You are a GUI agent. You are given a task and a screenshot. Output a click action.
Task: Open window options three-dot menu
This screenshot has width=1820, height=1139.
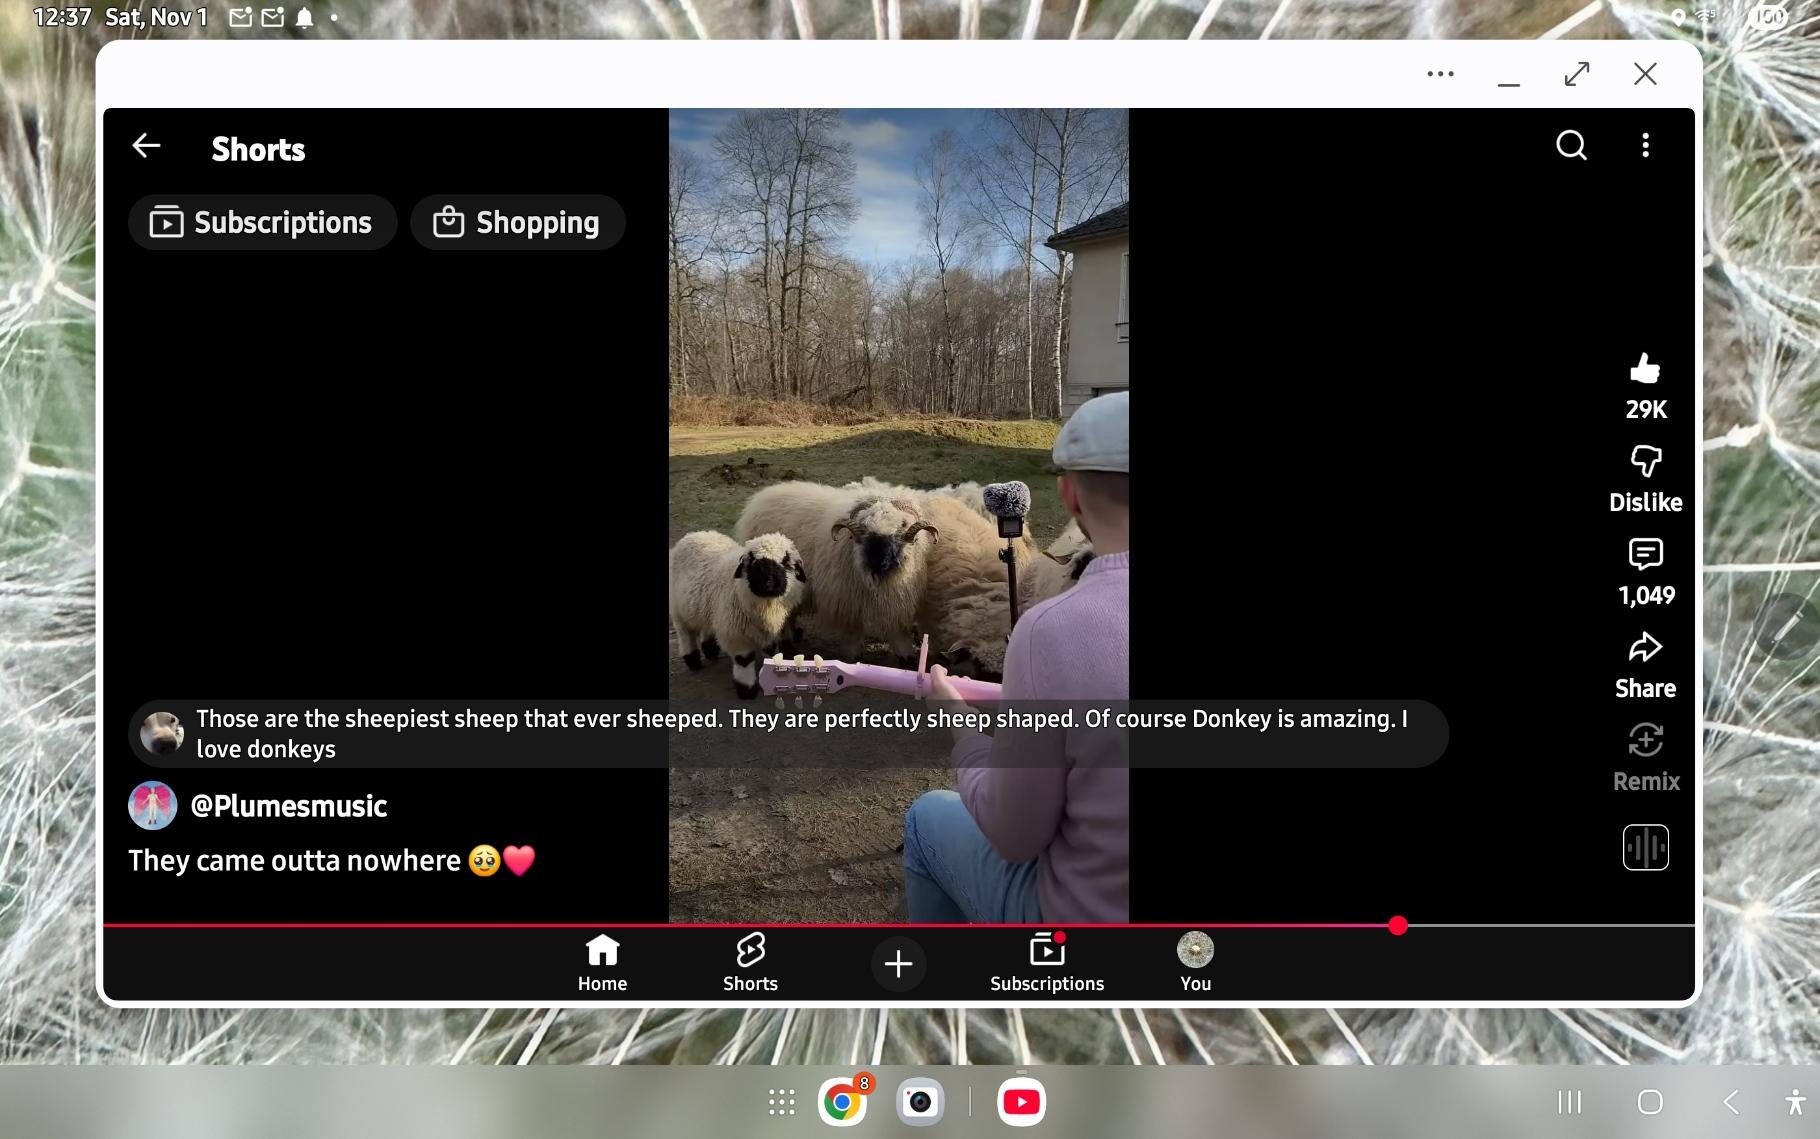pyautogui.click(x=1440, y=74)
